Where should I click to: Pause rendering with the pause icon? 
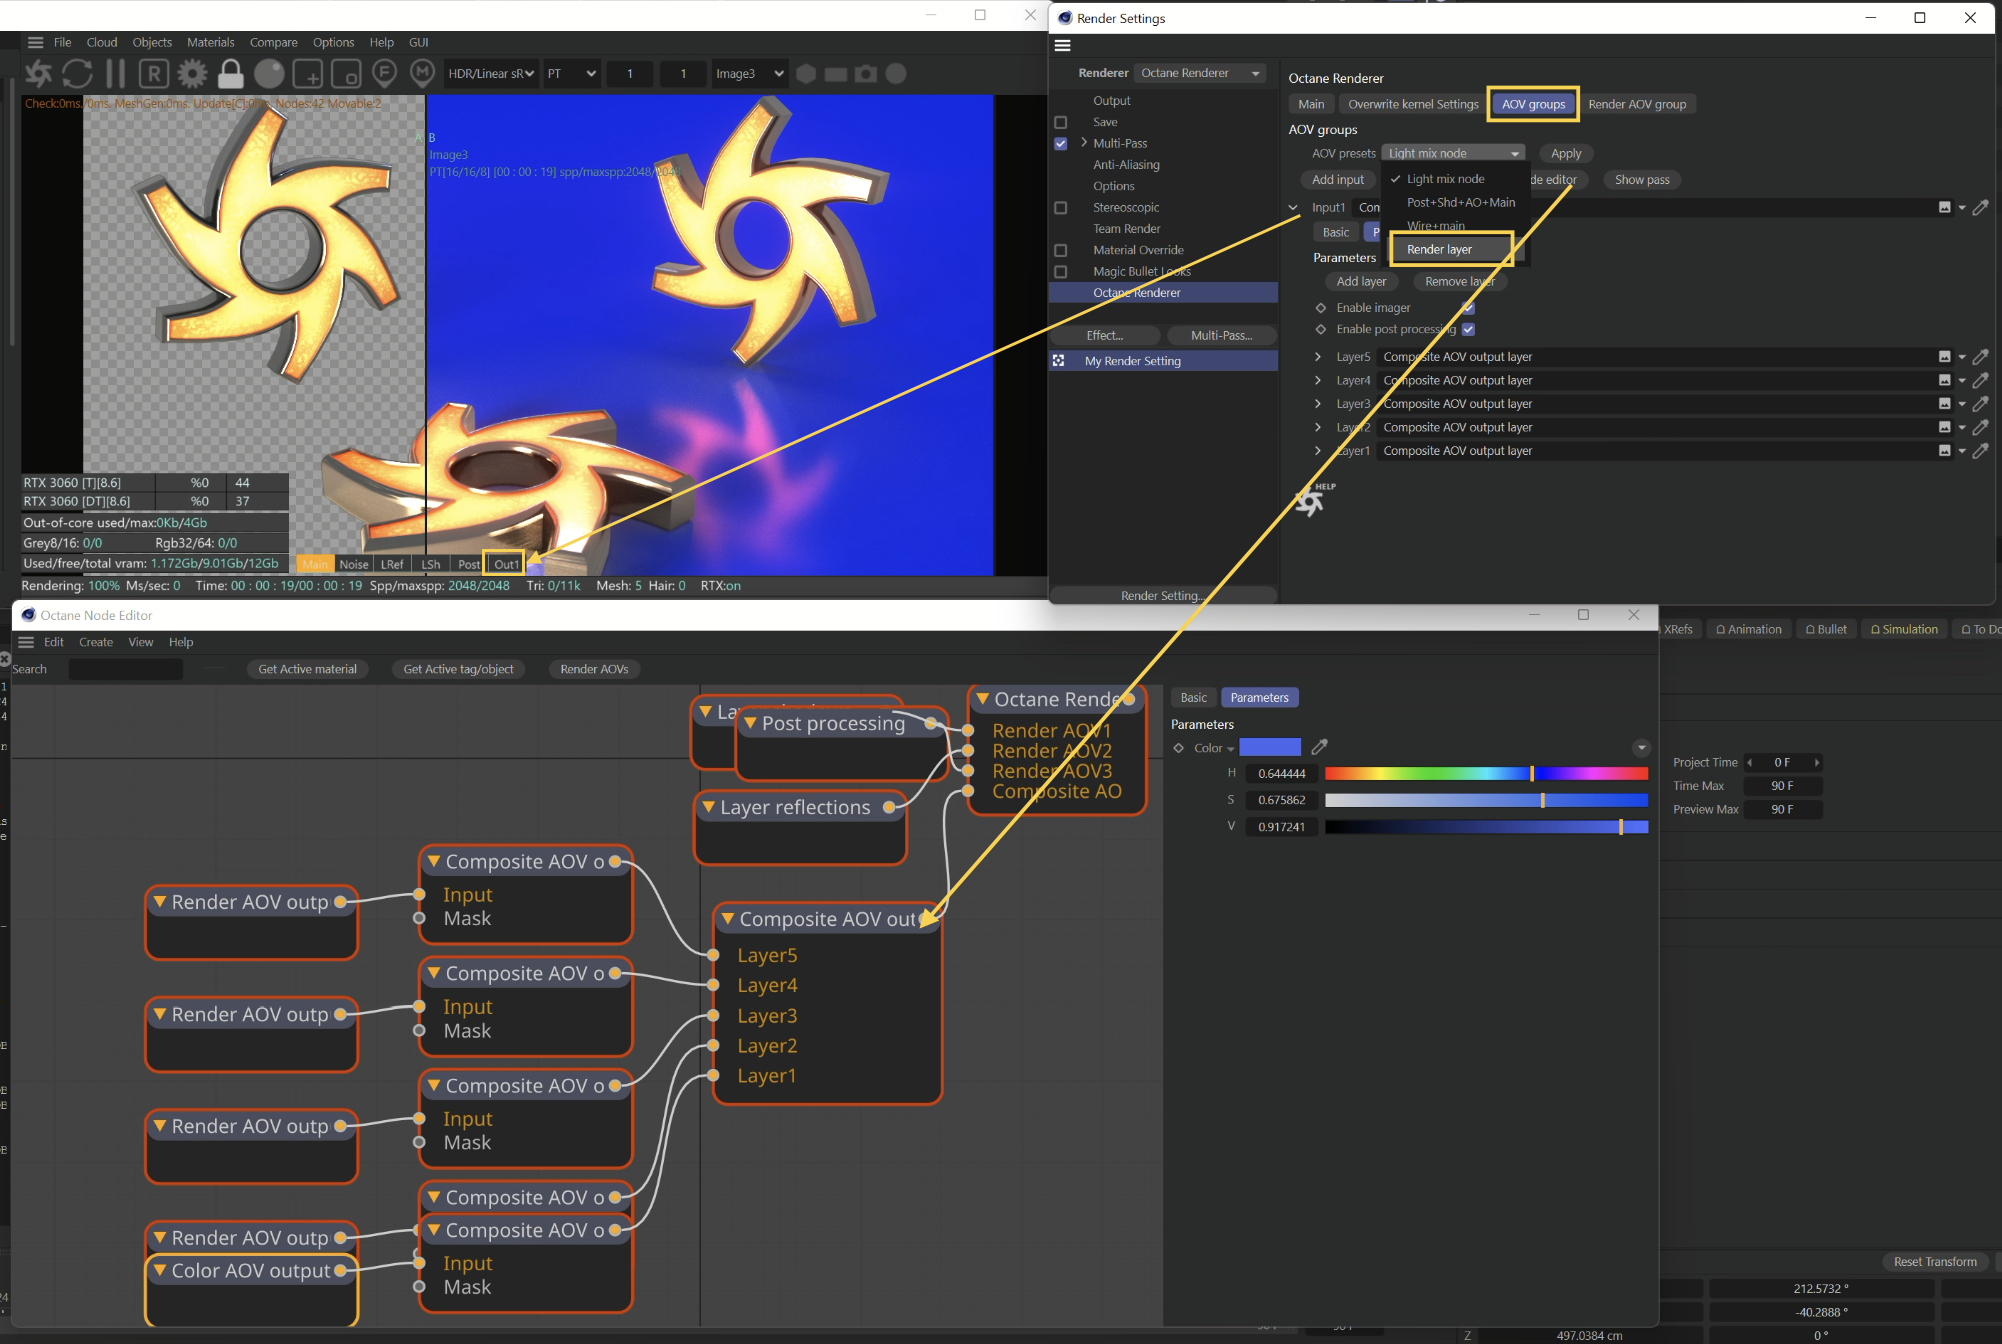click(115, 73)
